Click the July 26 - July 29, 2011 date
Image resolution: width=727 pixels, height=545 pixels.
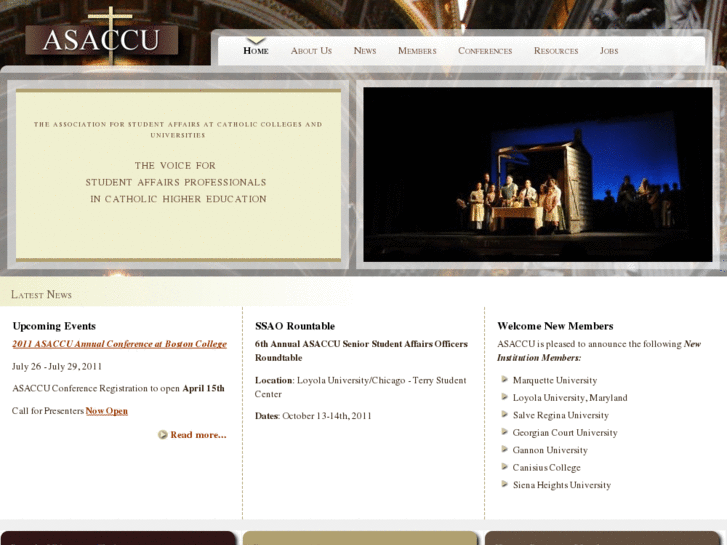coord(57,366)
